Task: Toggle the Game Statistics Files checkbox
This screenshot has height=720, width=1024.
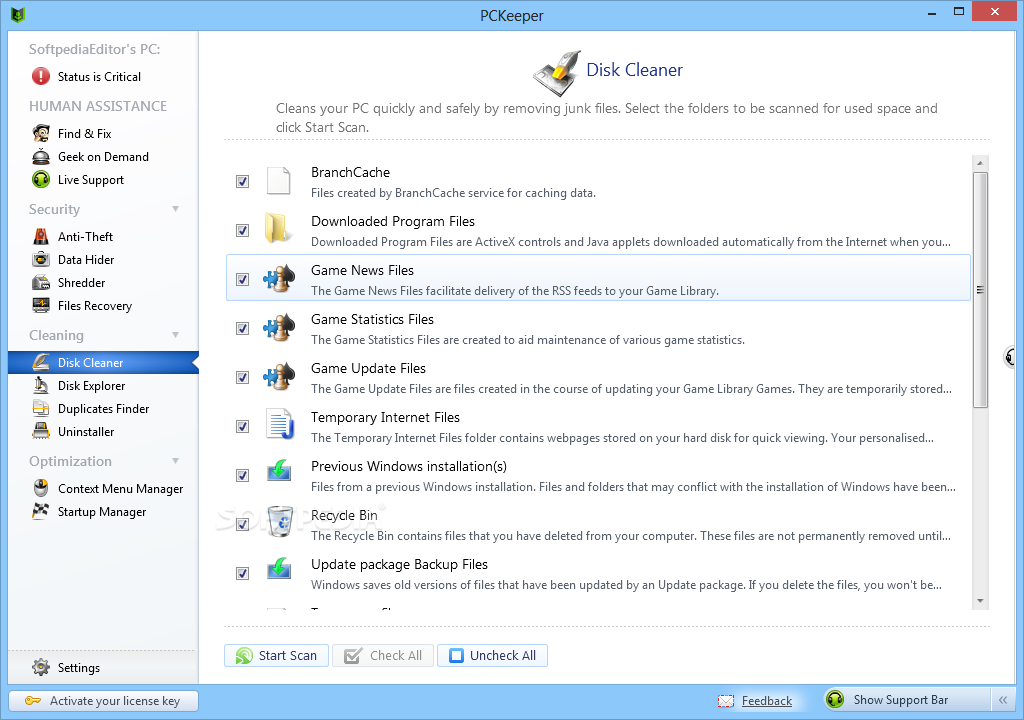Action: click(242, 329)
